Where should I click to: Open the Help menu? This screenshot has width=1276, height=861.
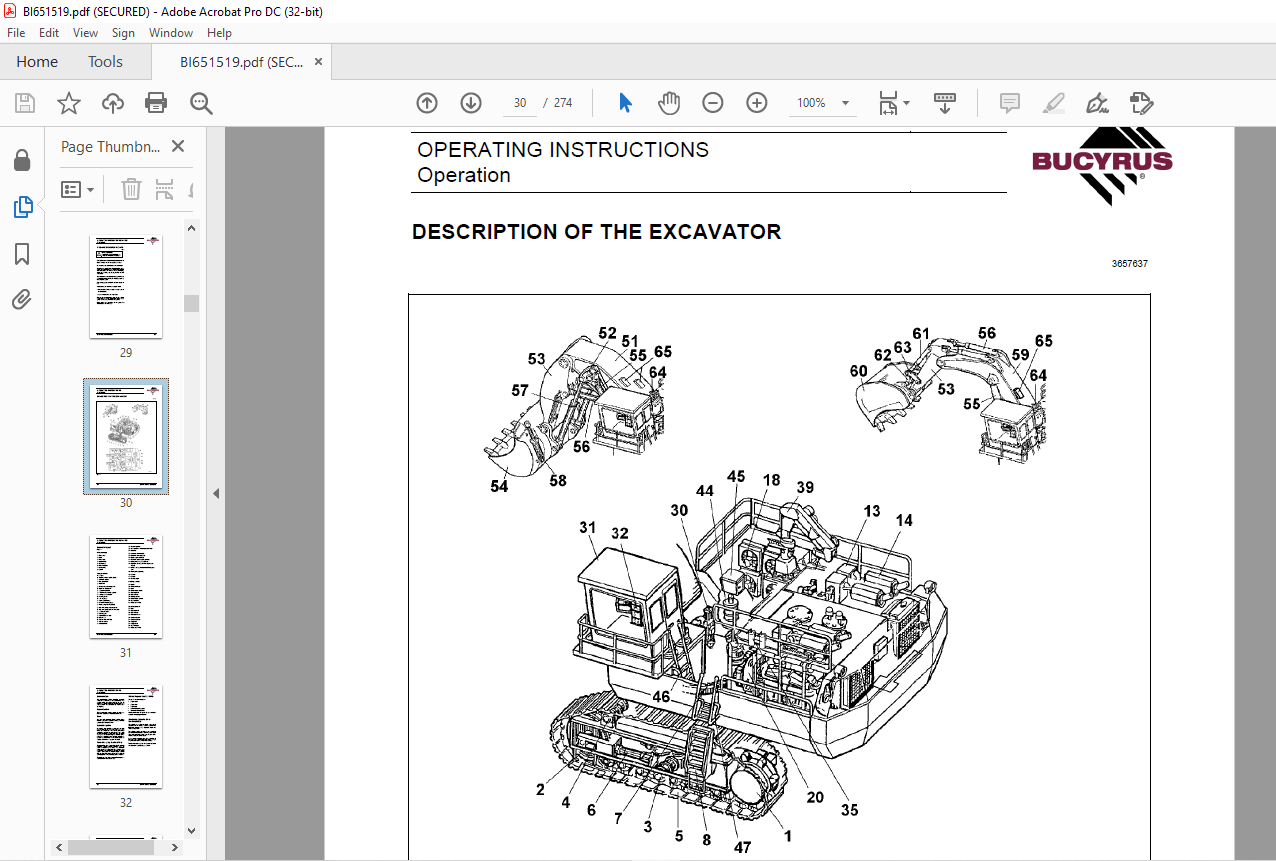(219, 33)
